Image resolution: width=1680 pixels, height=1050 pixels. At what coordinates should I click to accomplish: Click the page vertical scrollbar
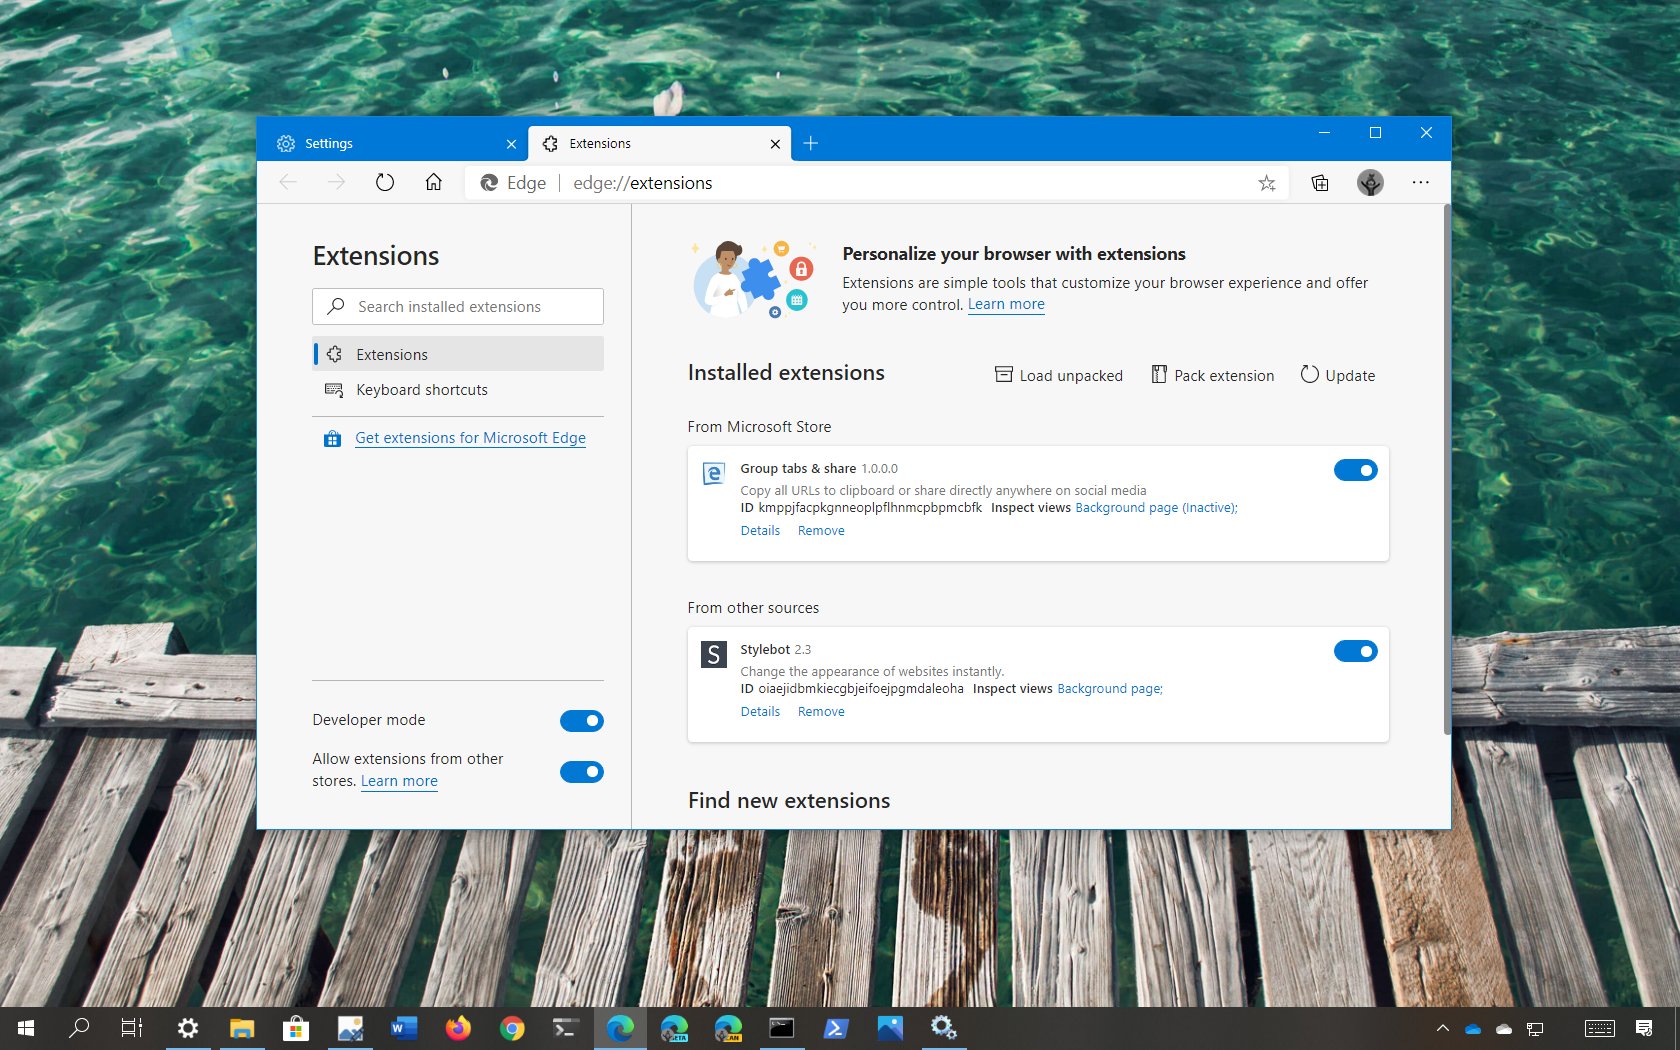point(1446,470)
